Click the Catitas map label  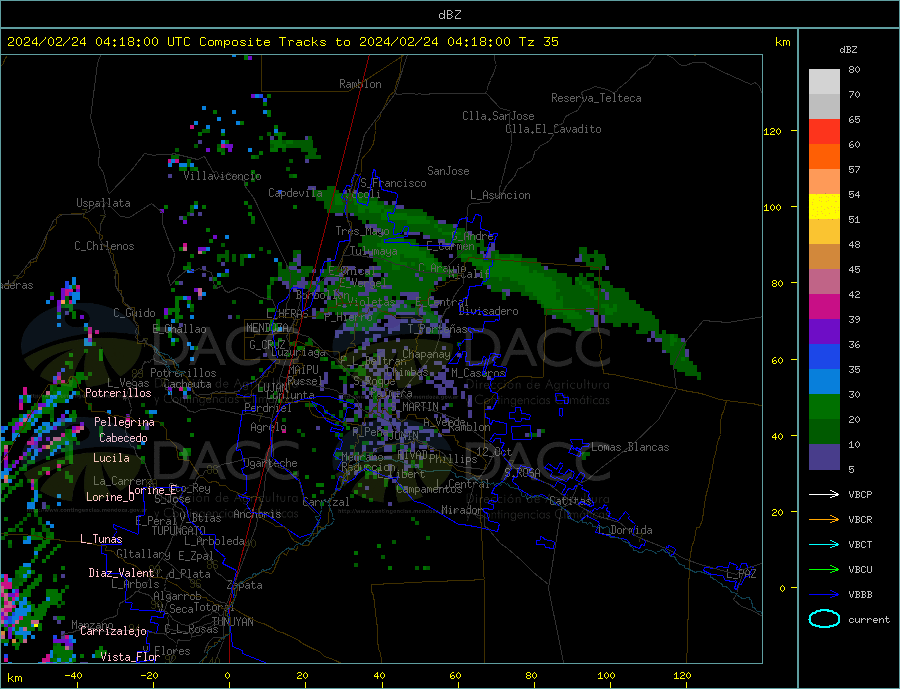(x=570, y=501)
